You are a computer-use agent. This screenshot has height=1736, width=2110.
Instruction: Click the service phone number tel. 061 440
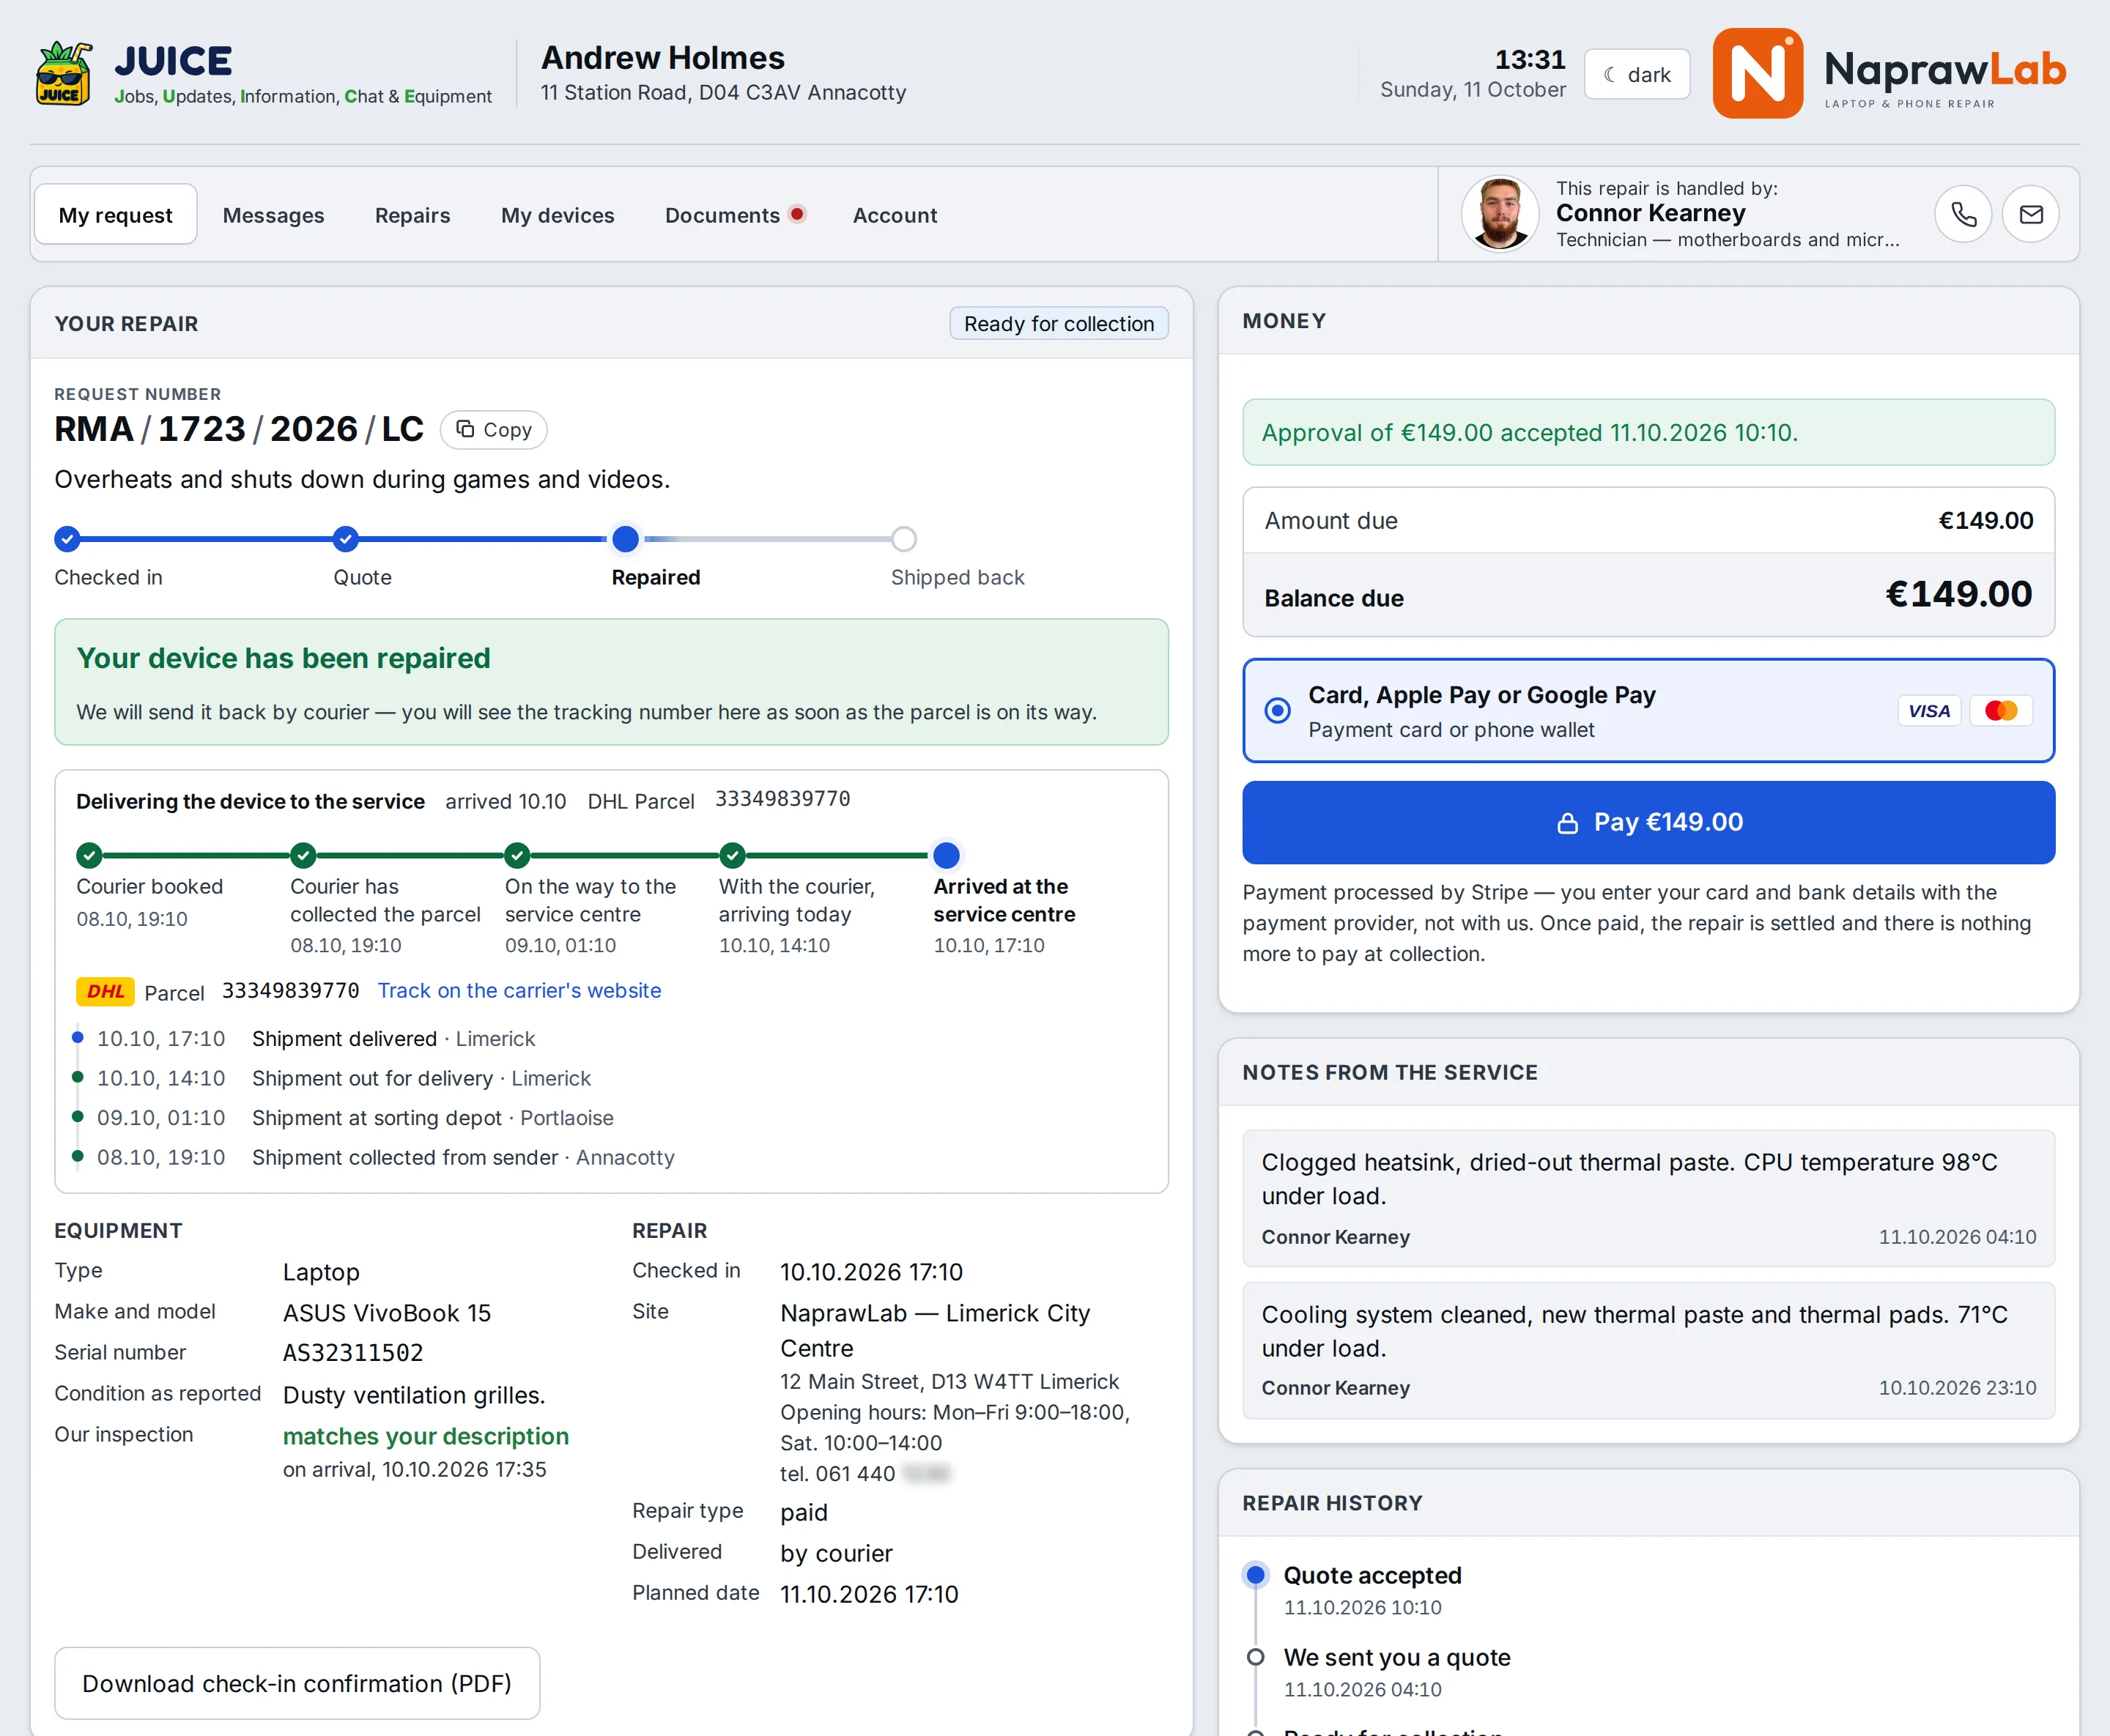864,1474
